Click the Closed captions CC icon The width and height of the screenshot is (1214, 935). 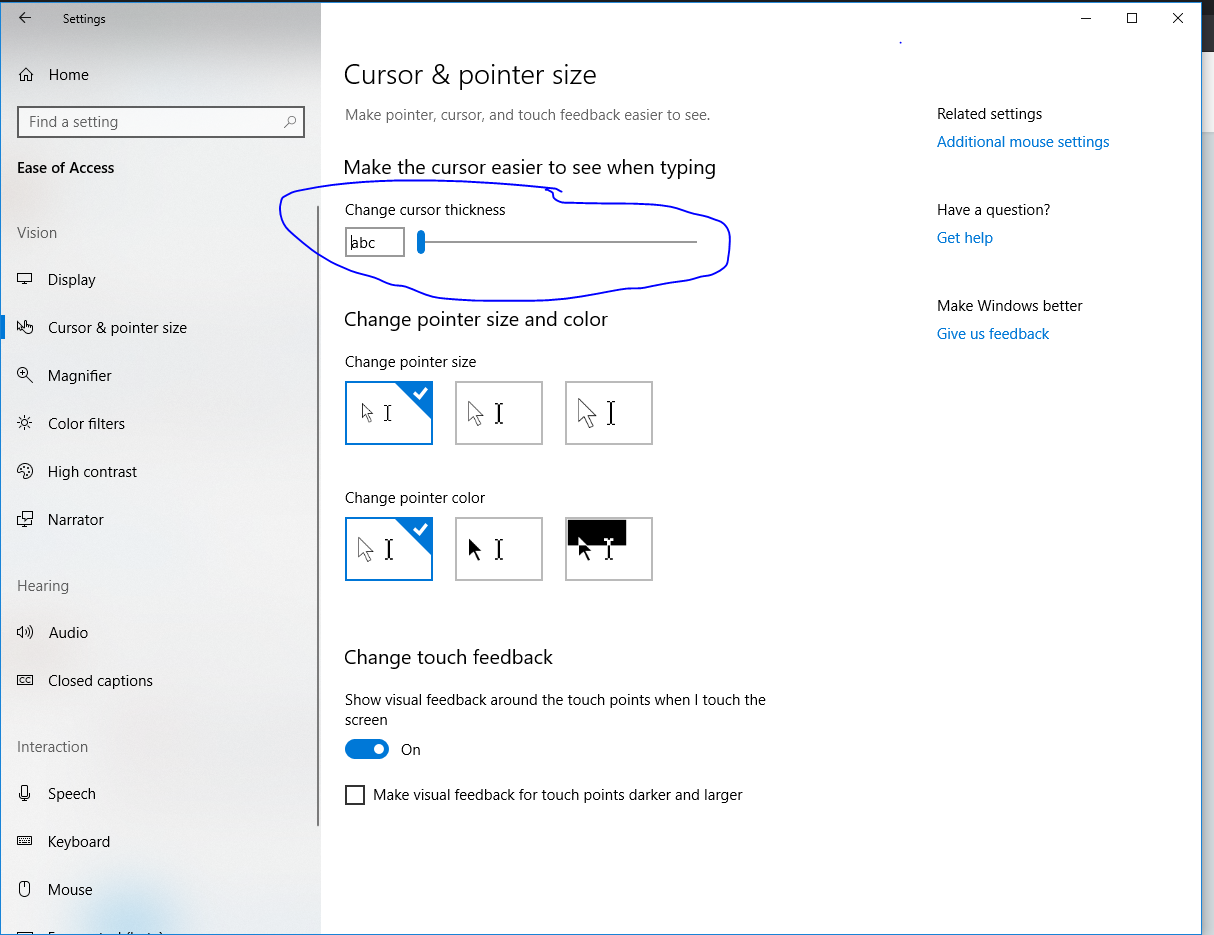point(26,681)
